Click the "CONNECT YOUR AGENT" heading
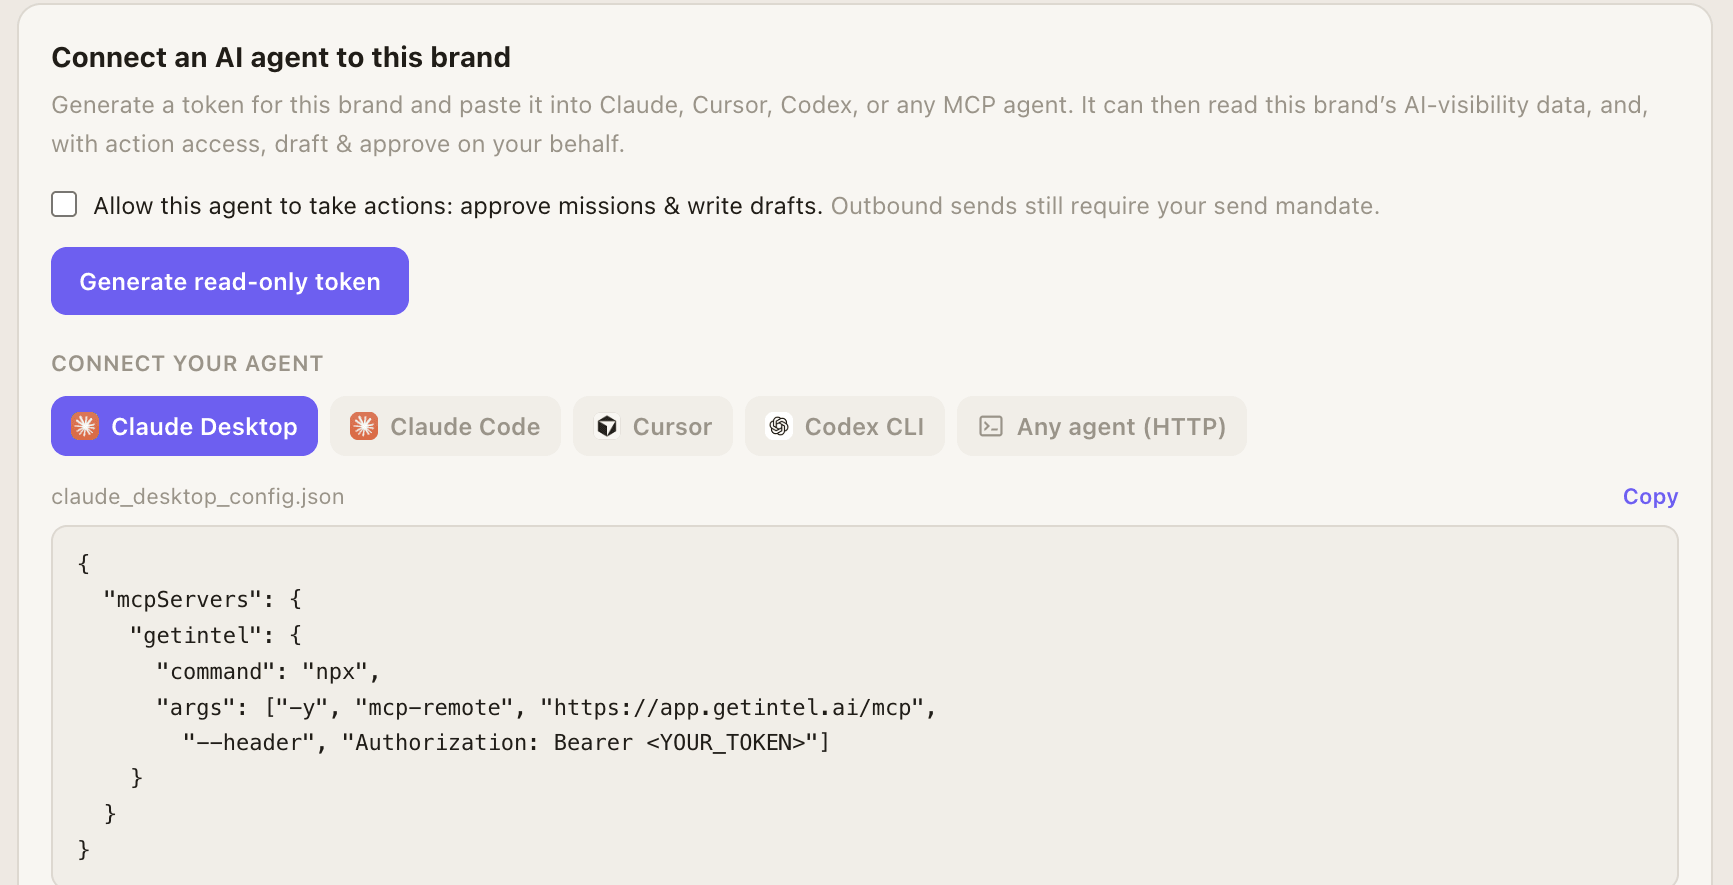This screenshot has width=1733, height=885. tap(187, 363)
